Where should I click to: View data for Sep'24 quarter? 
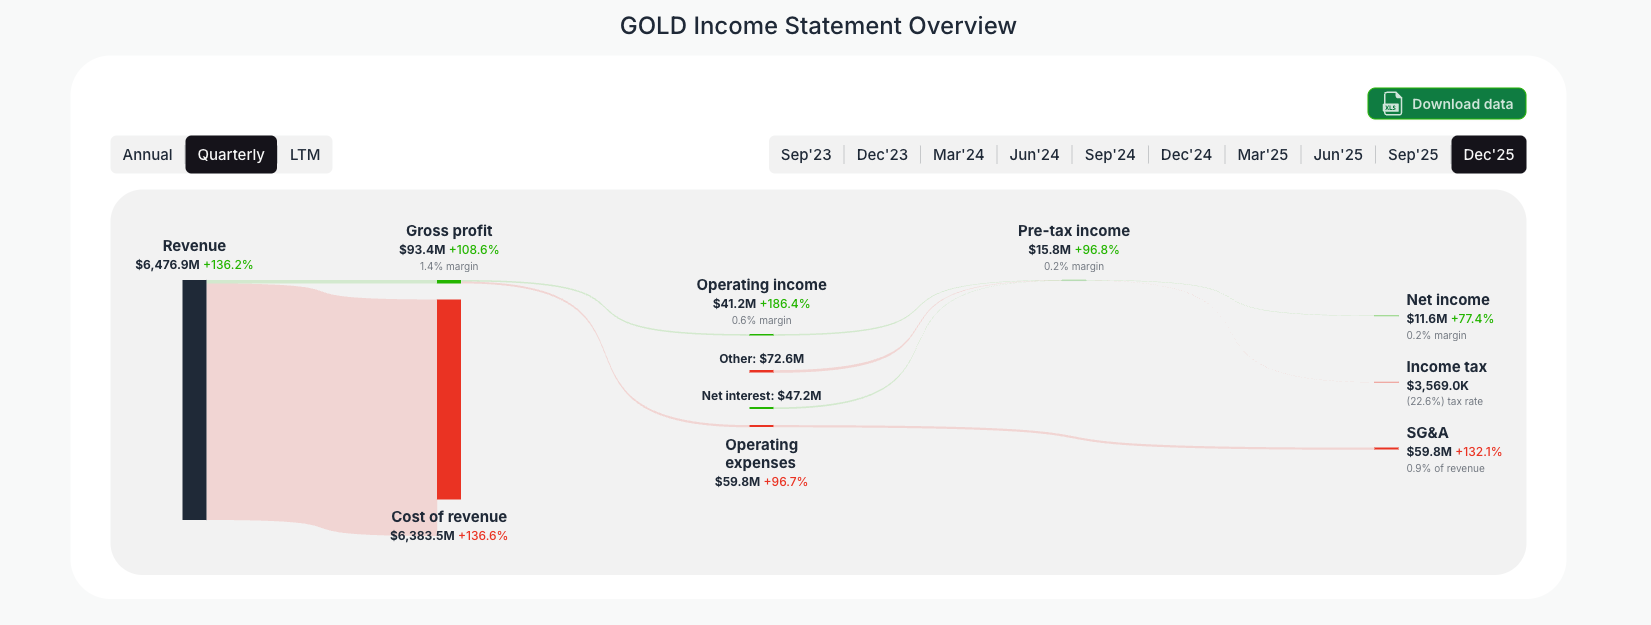pos(1110,154)
